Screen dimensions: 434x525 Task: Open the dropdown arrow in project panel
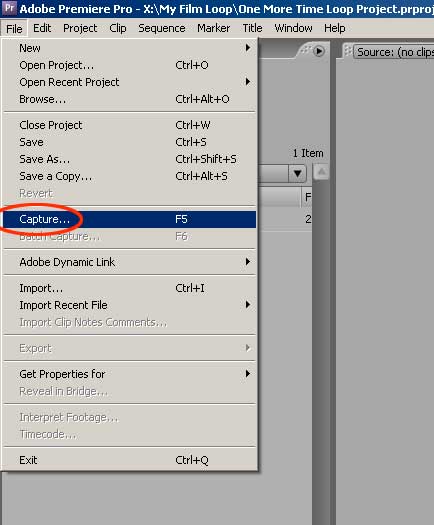point(297,173)
